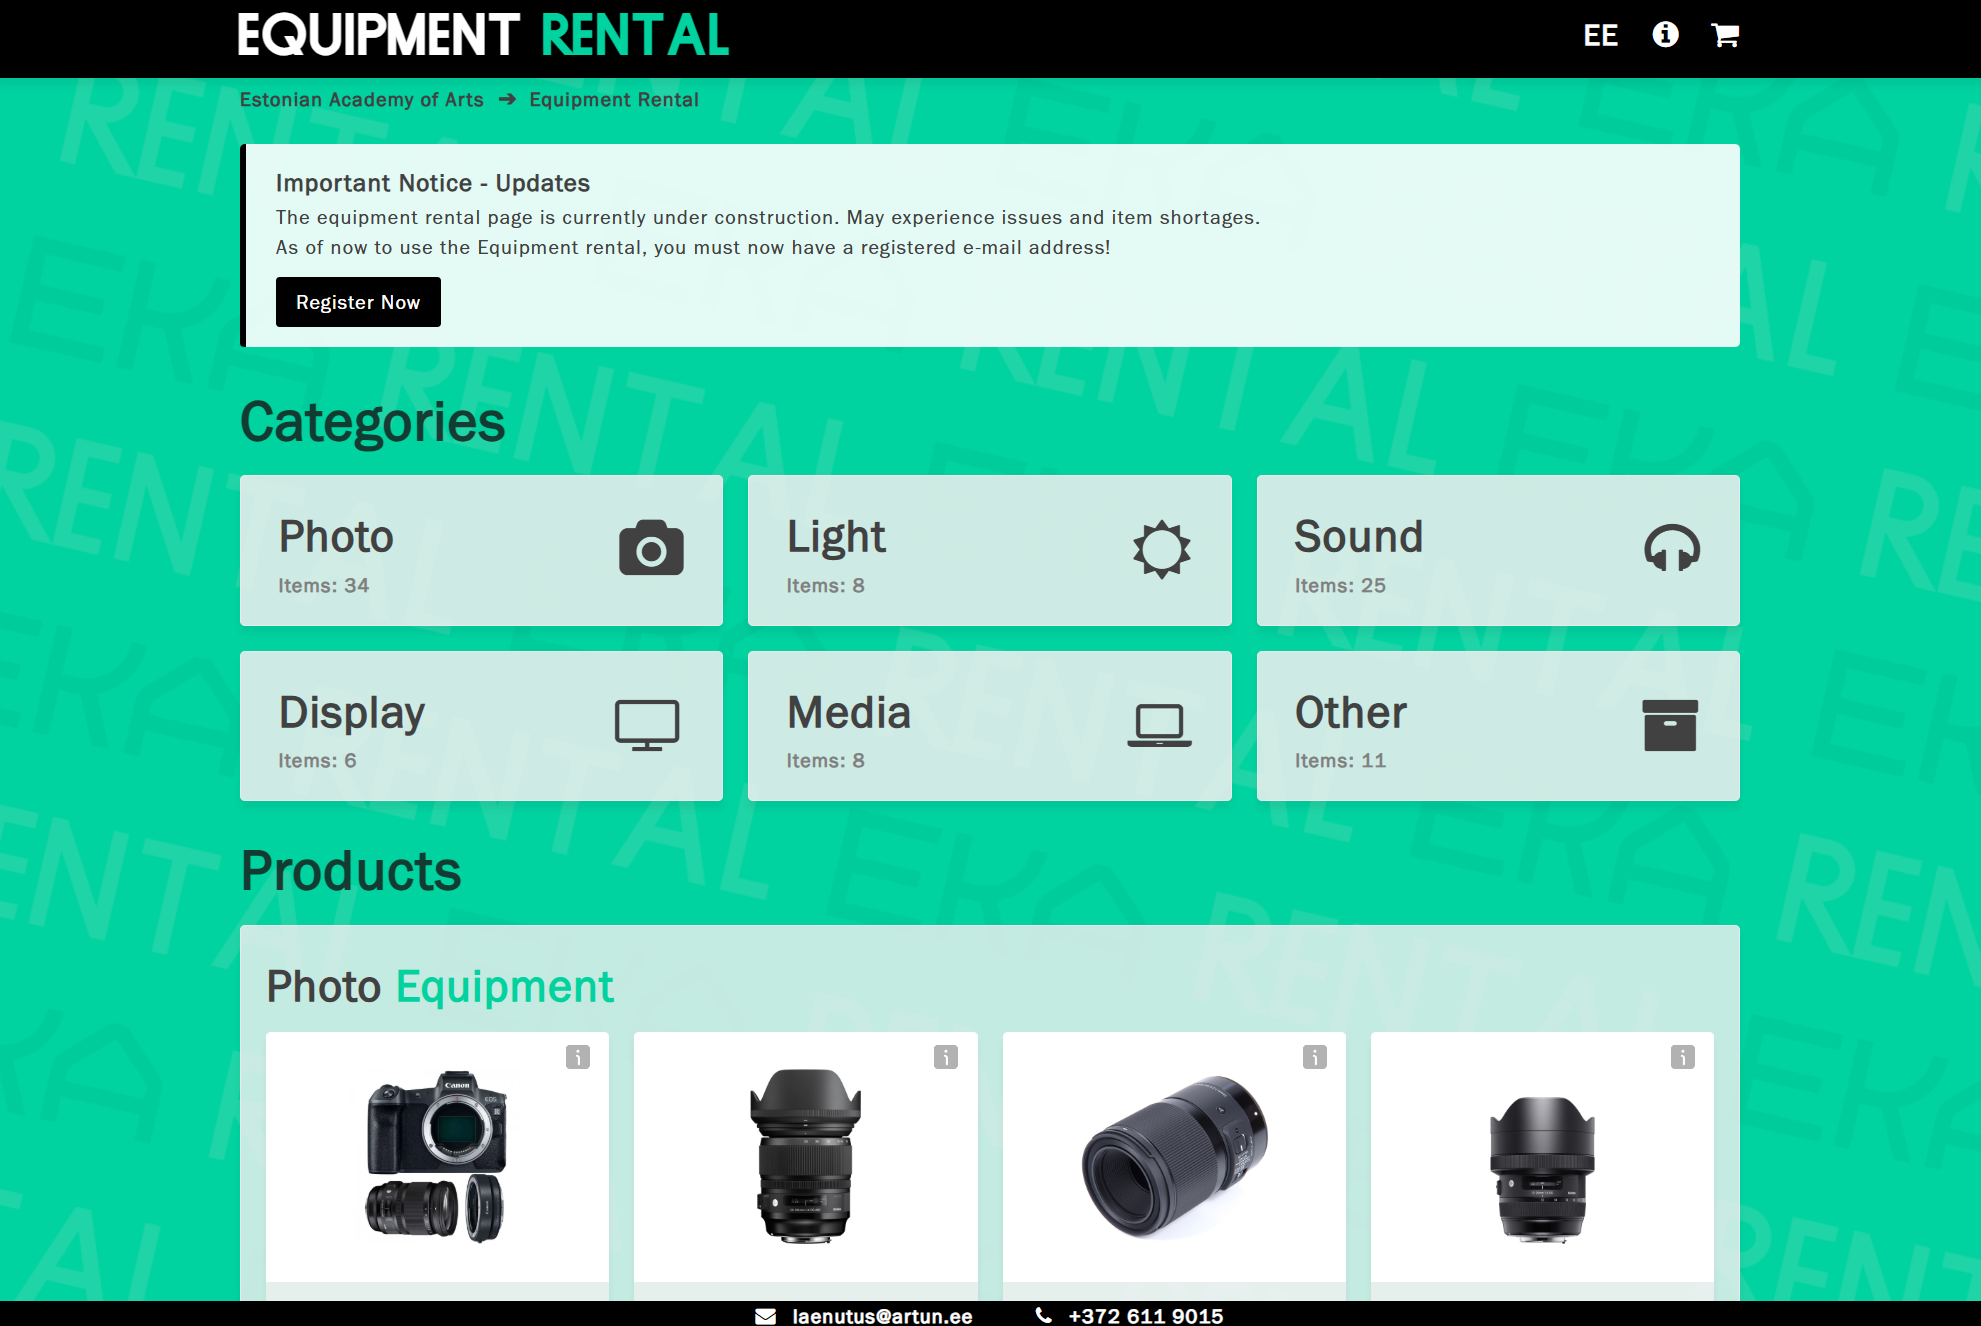1981x1326 pixels.
Task: Open info badge on the last lens product card
Action: [1683, 1058]
